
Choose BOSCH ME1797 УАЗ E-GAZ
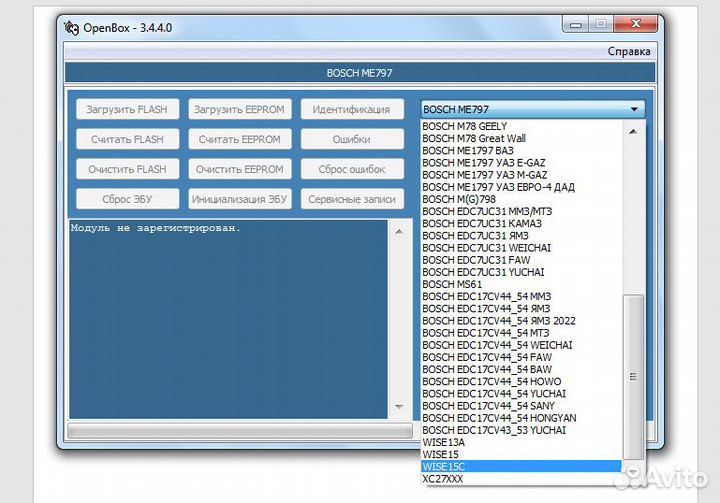click(521, 163)
